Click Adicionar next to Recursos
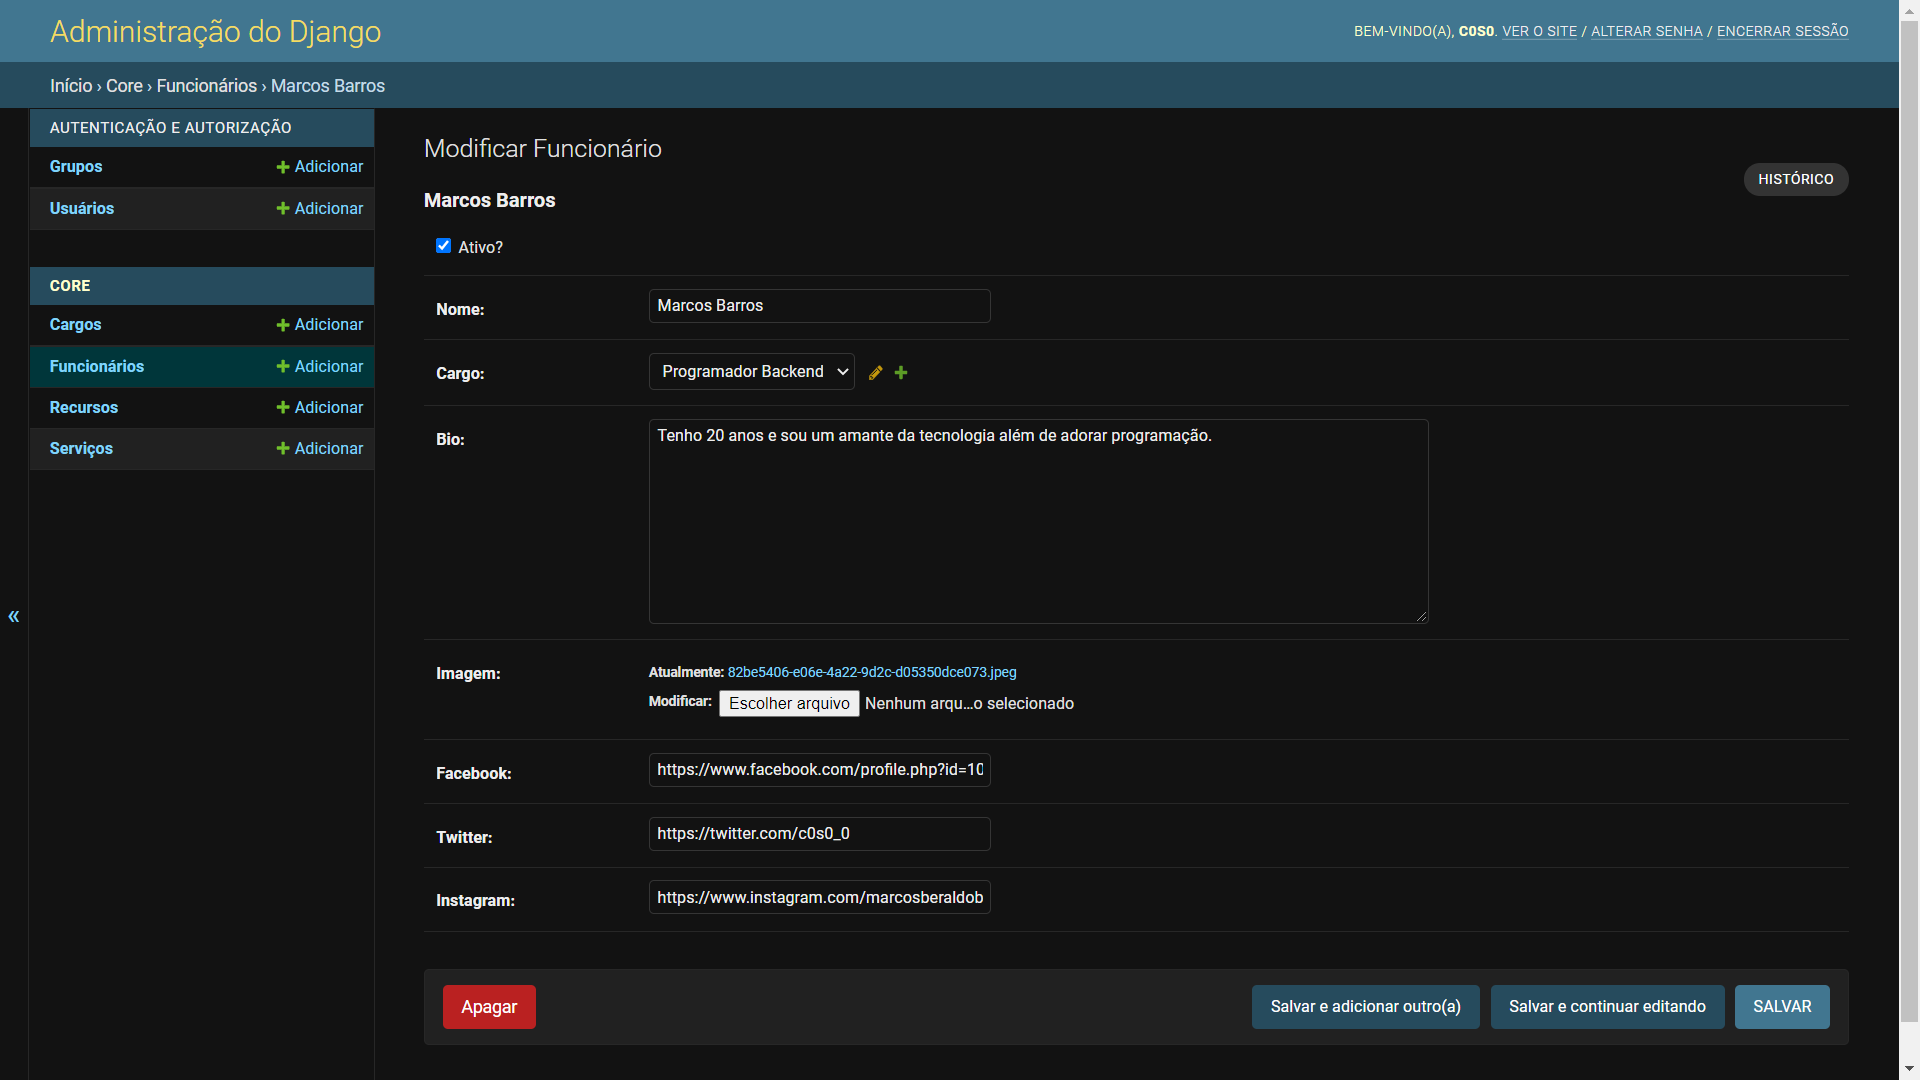1920x1080 pixels. point(320,408)
